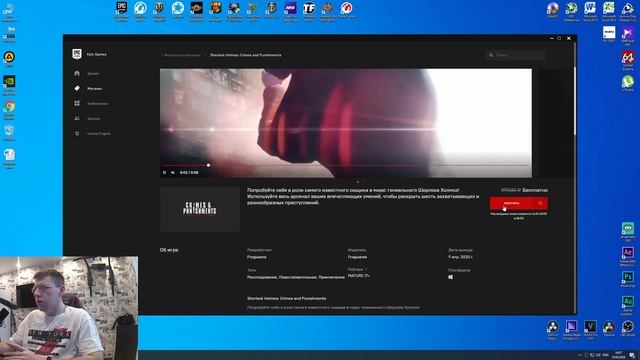
Task: Pause the game trailer video
Action: coord(164,173)
